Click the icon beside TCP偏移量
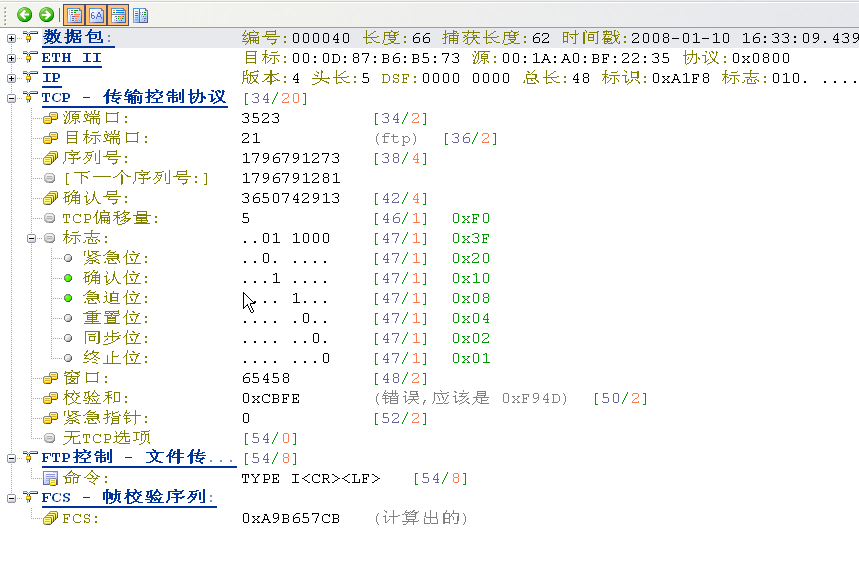859x587 pixels. pyautogui.click(x=50, y=218)
